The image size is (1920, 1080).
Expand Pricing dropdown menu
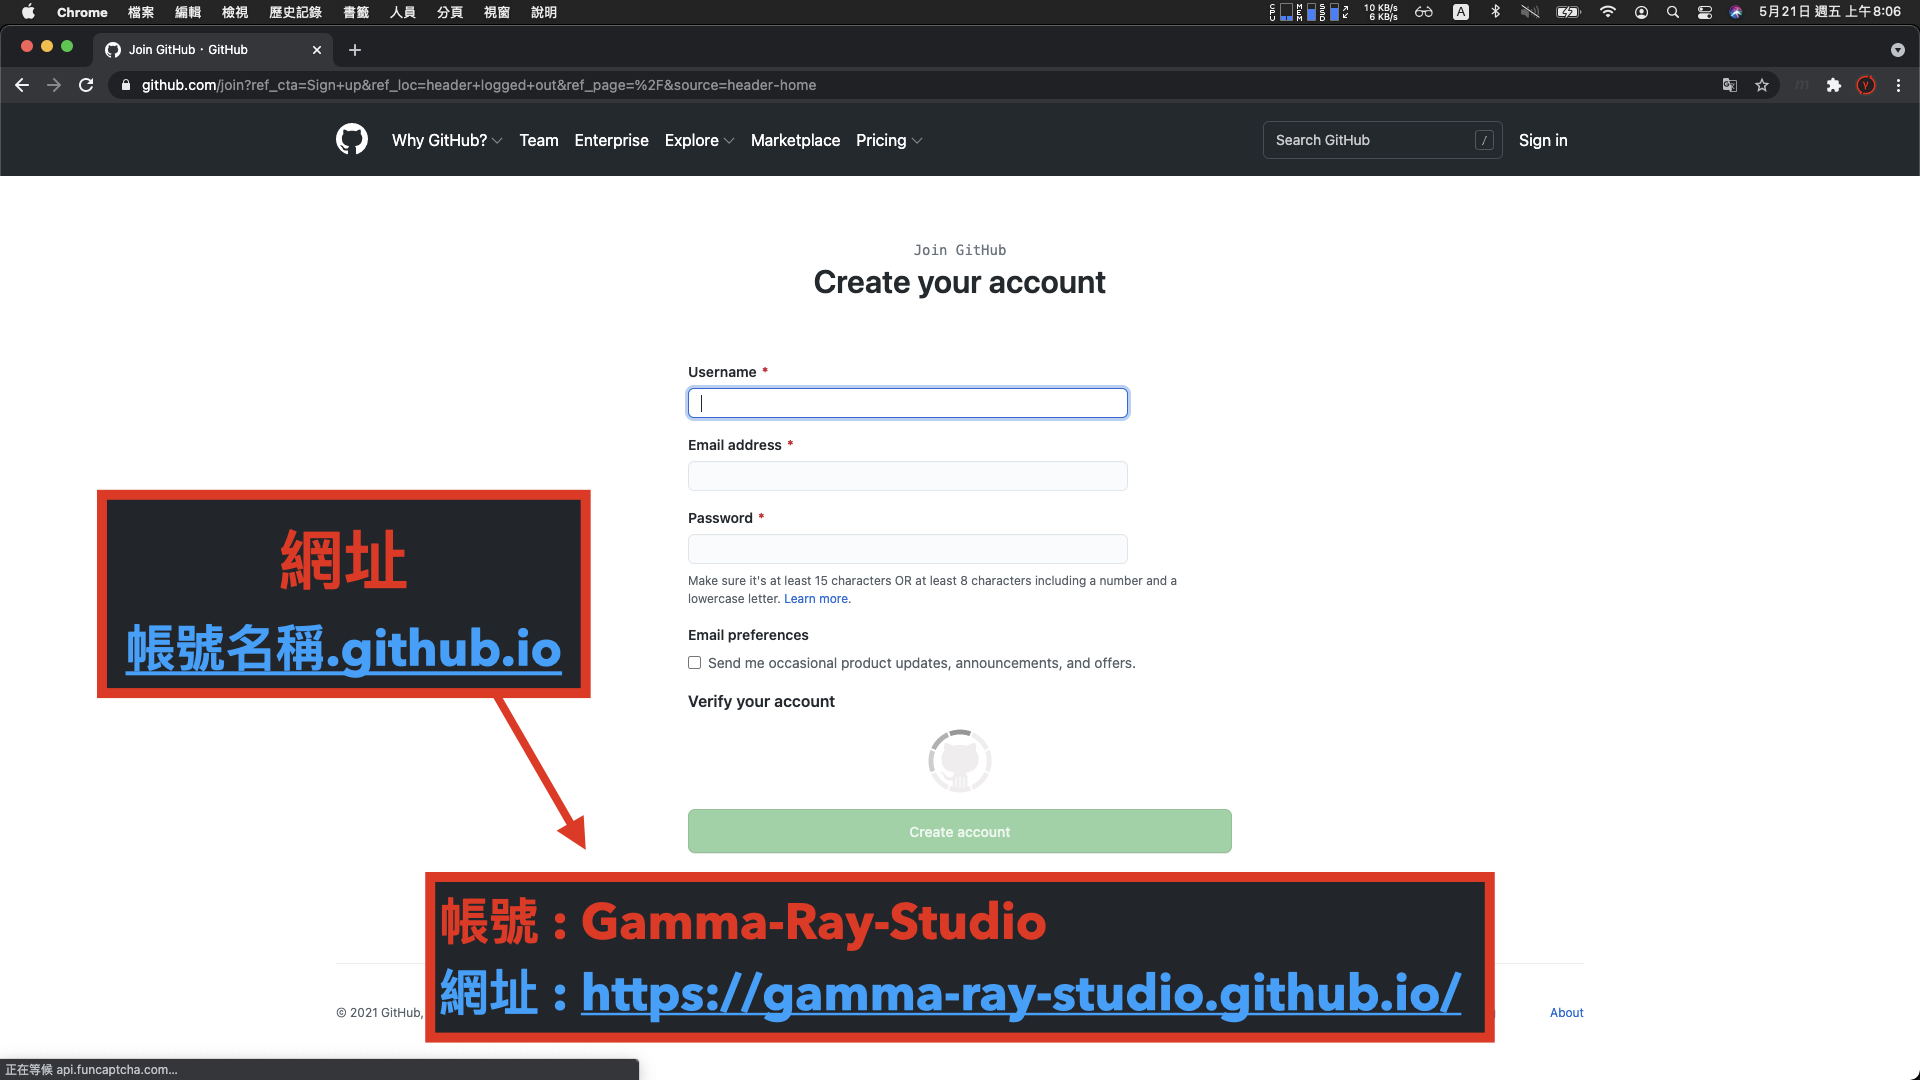pyautogui.click(x=889, y=140)
